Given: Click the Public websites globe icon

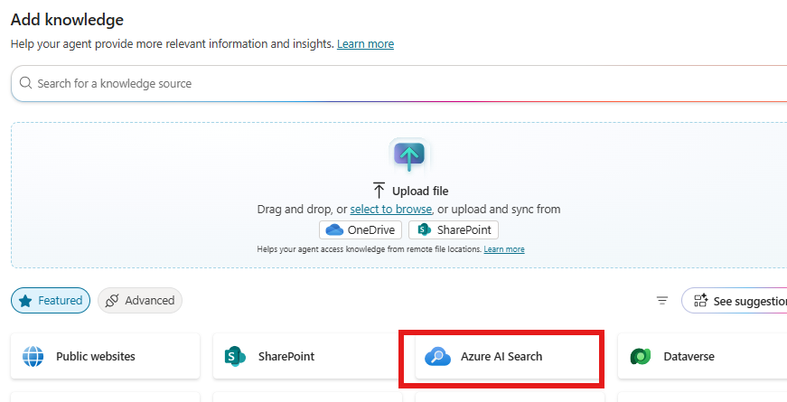Looking at the screenshot, I should pyautogui.click(x=33, y=356).
